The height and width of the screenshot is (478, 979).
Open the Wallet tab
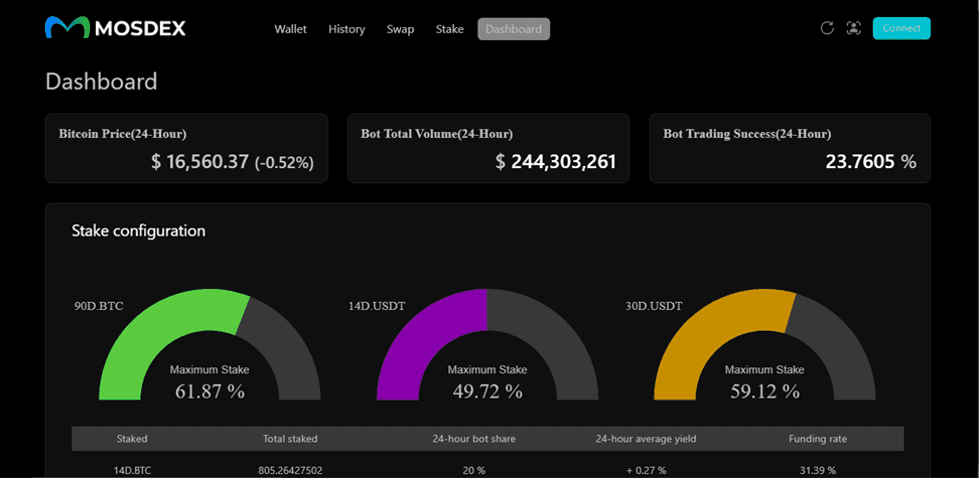291,29
